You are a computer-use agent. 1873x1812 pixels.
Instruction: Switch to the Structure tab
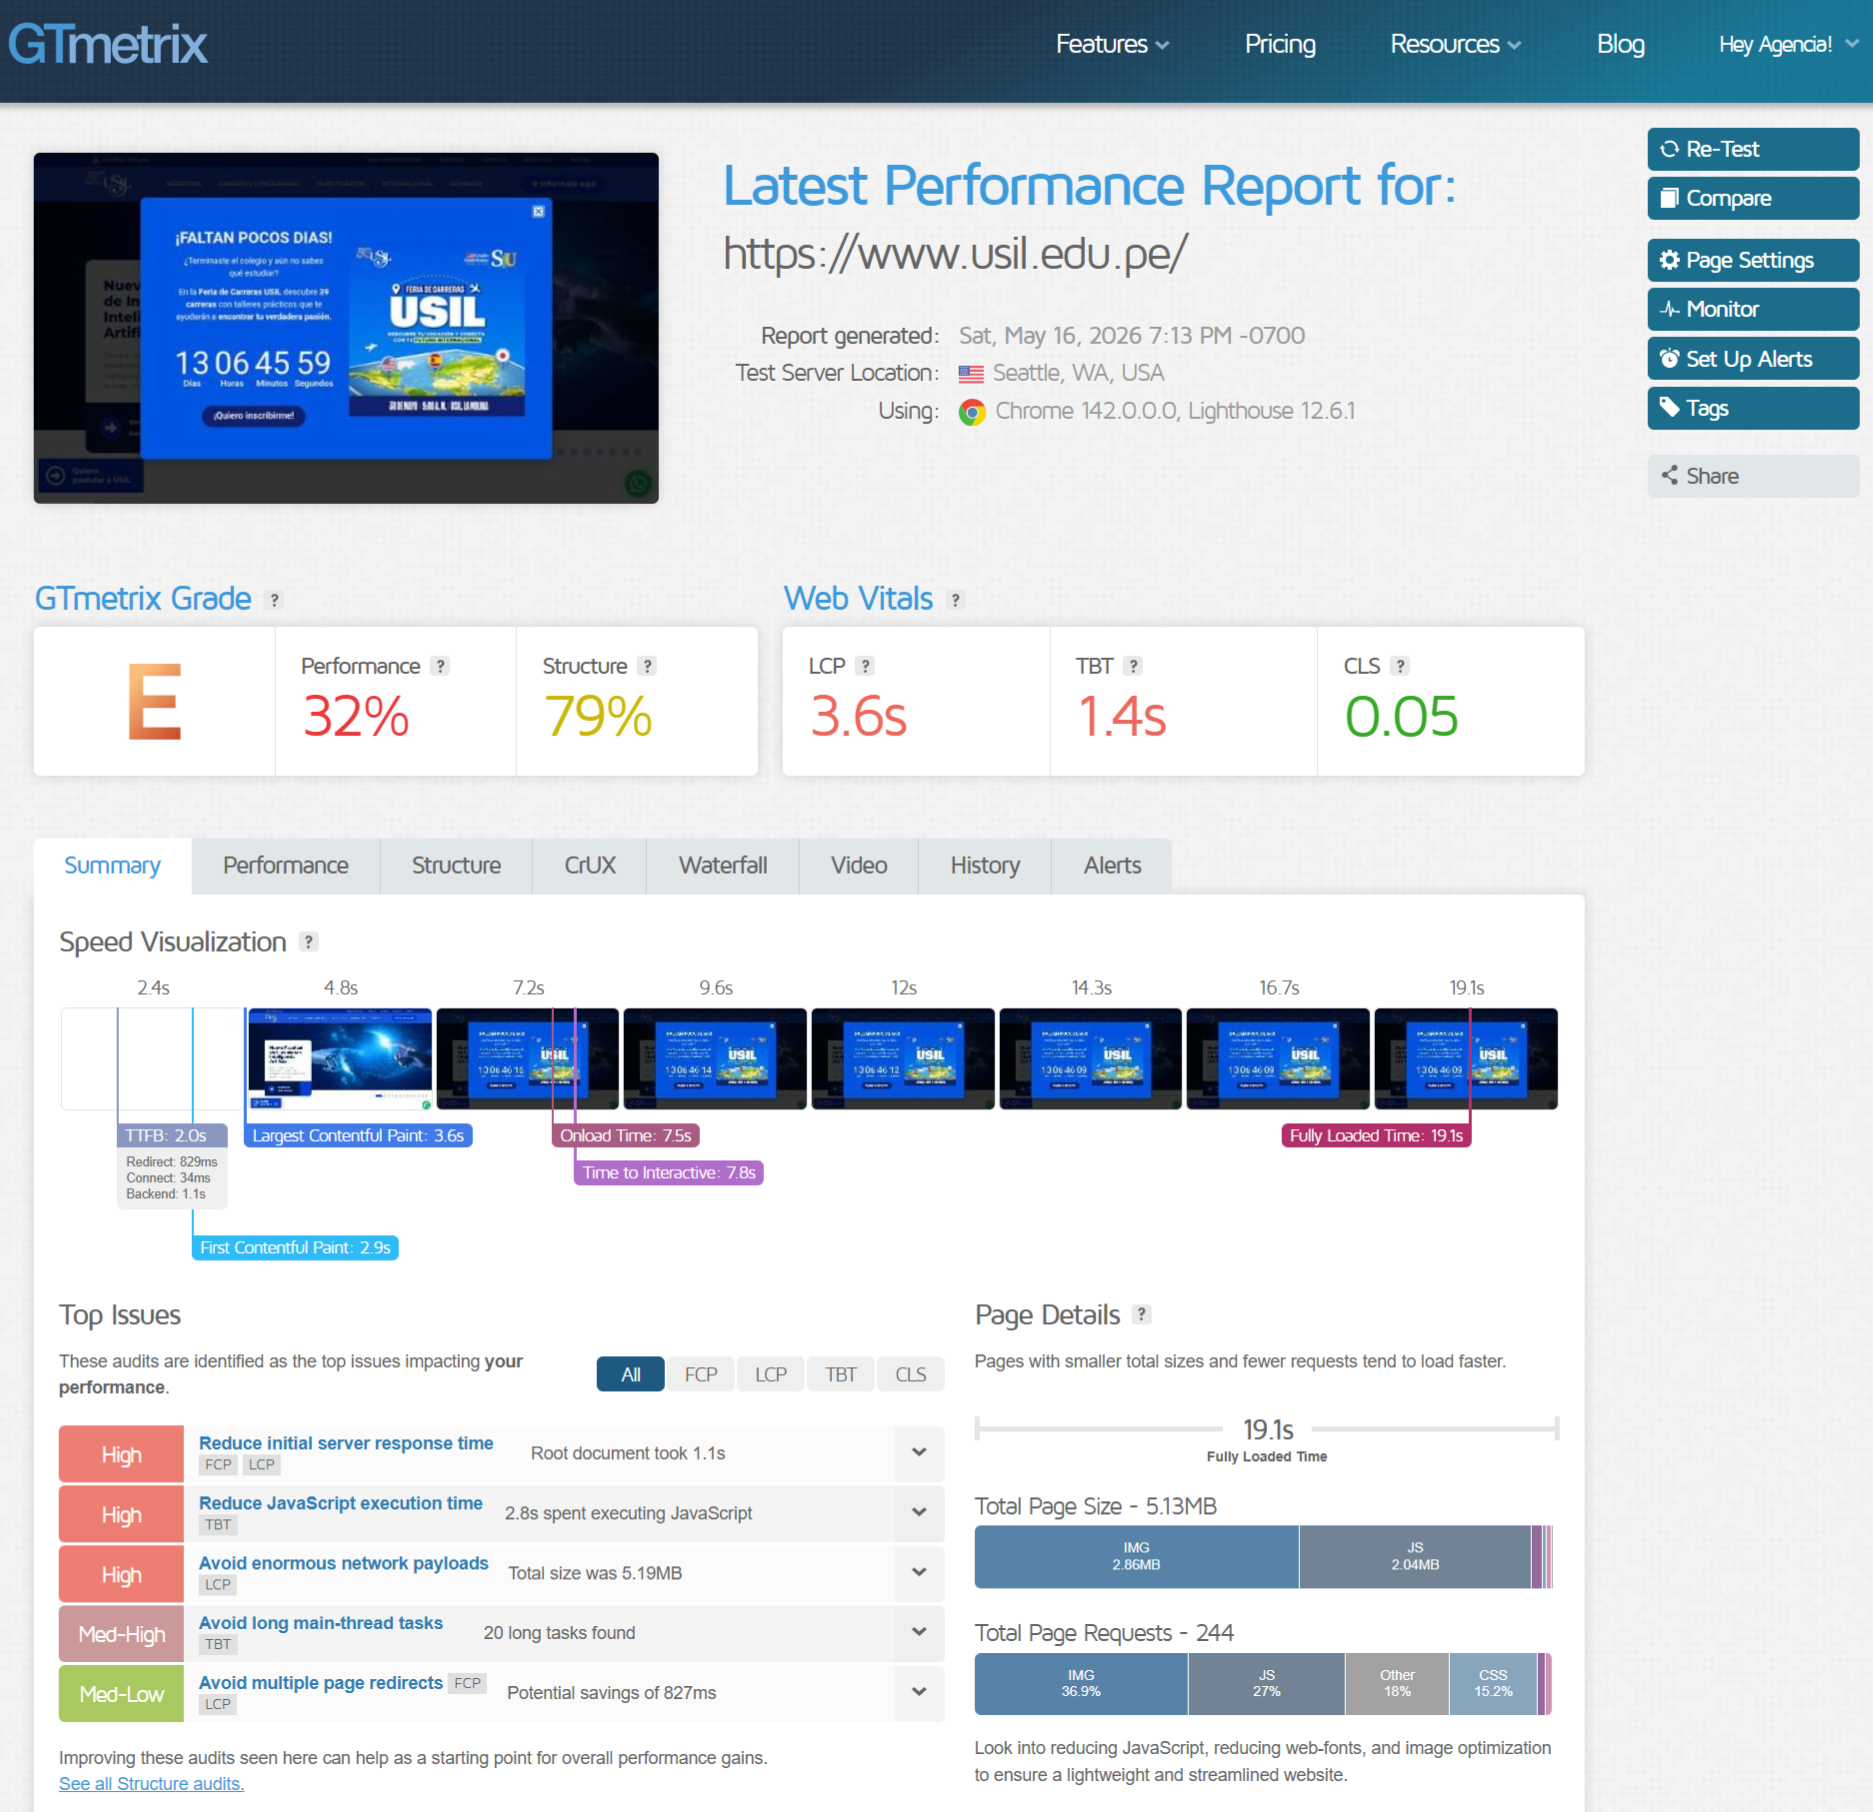tap(456, 866)
